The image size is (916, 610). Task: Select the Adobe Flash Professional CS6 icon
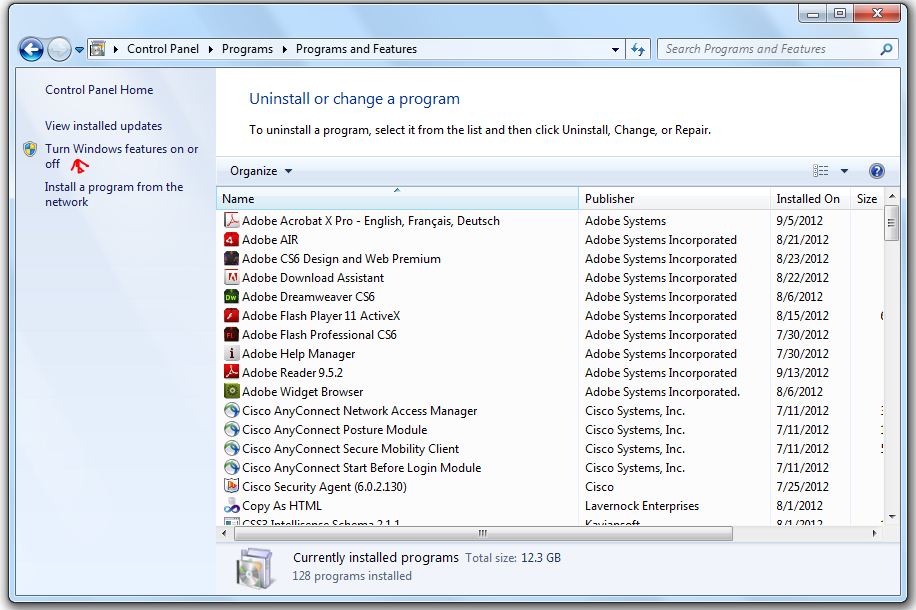[232, 334]
